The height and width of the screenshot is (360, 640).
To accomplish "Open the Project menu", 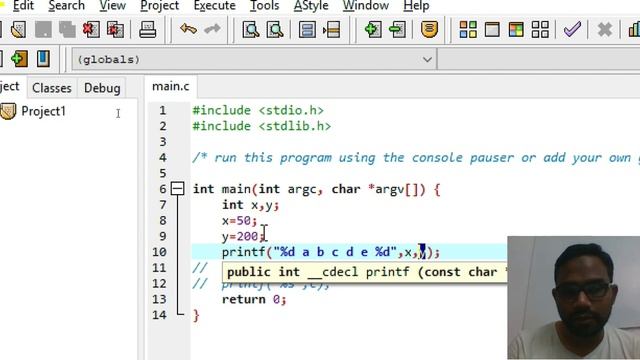I will pyautogui.click(x=160, y=6).
